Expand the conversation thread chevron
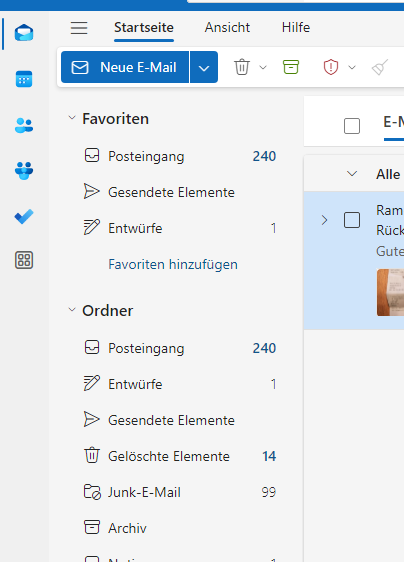The image size is (404, 562). pyautogui.click(x=324, y=220)
